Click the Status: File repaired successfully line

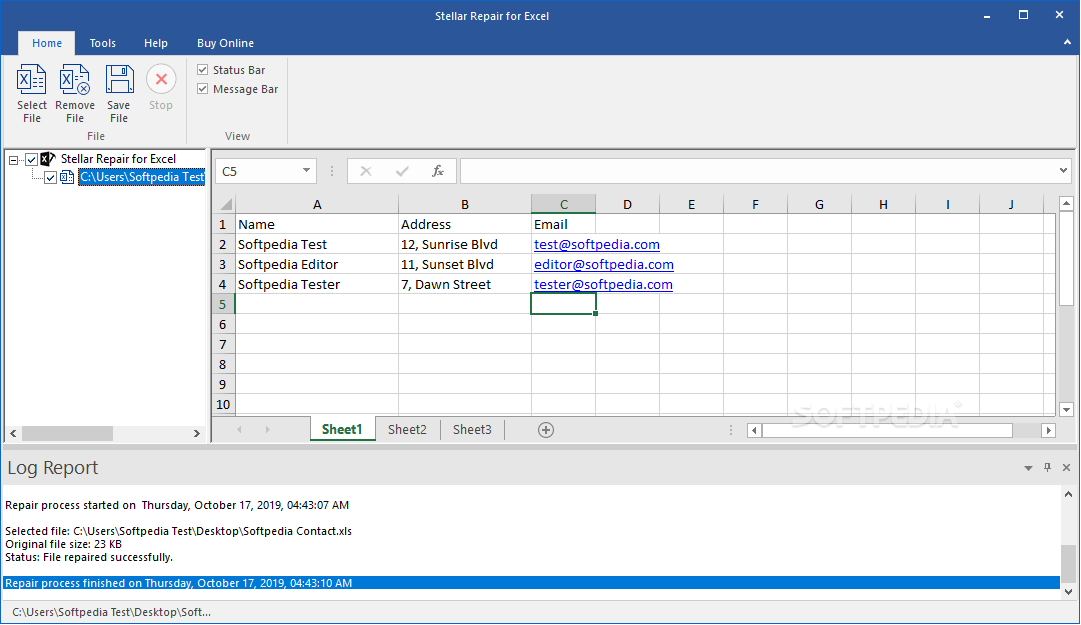click(89, 557)
